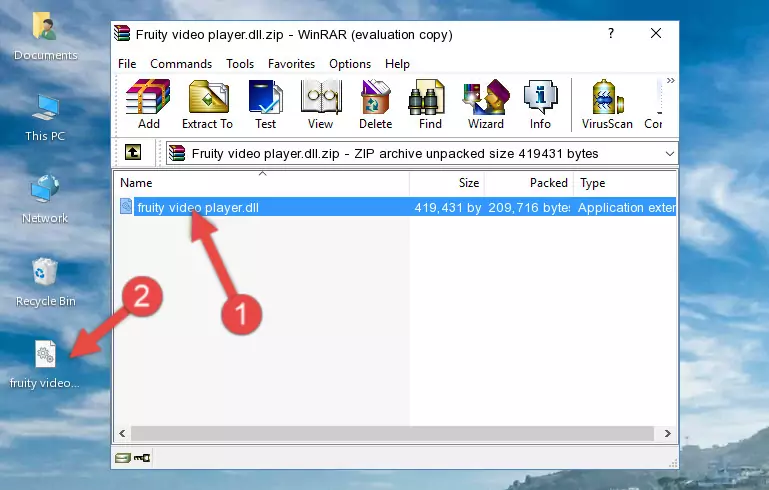Expand the toolbar overflow chevron

point(670,80)
